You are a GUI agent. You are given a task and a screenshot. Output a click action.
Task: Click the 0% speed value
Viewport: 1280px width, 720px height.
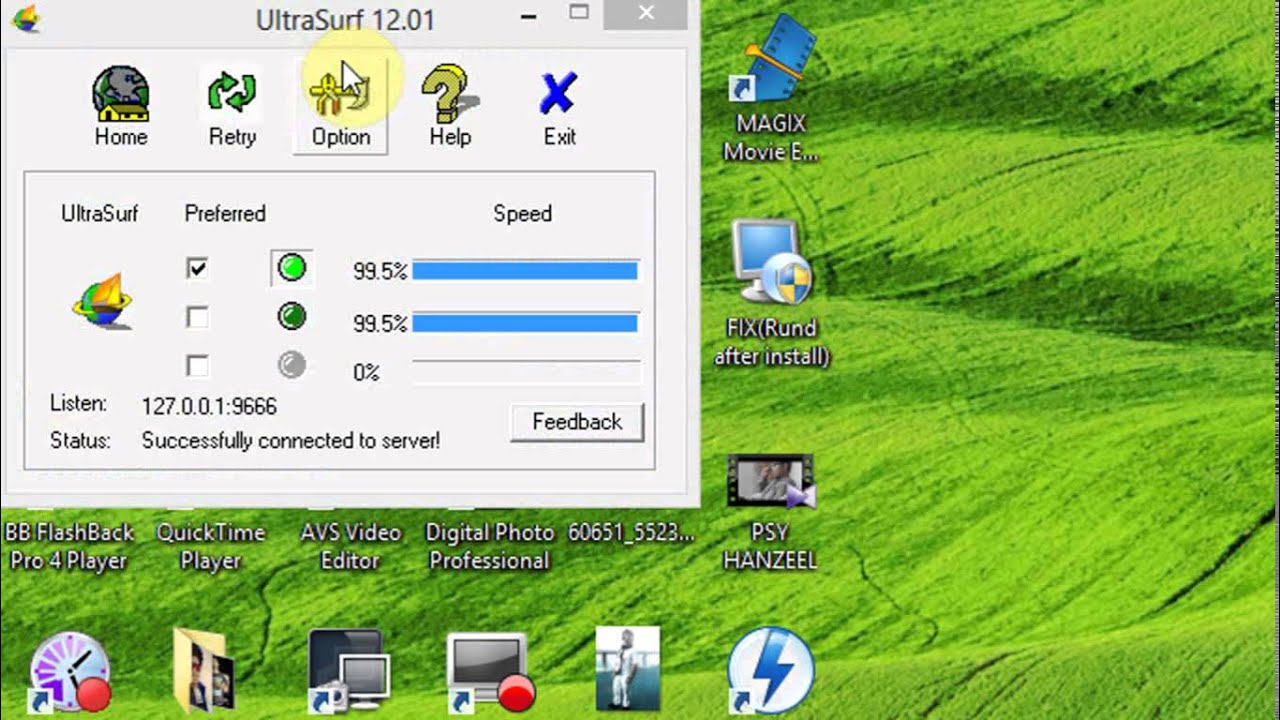click(x=366, y=373)
